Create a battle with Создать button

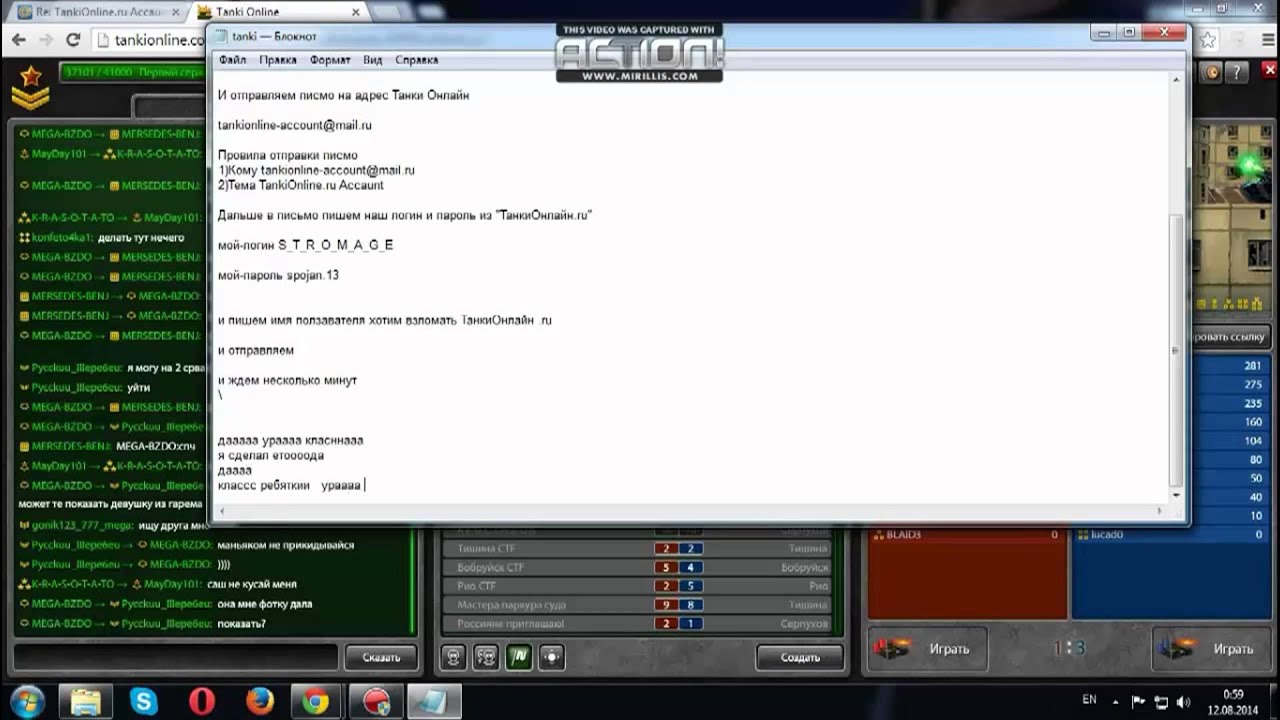[x=801, y=657]
